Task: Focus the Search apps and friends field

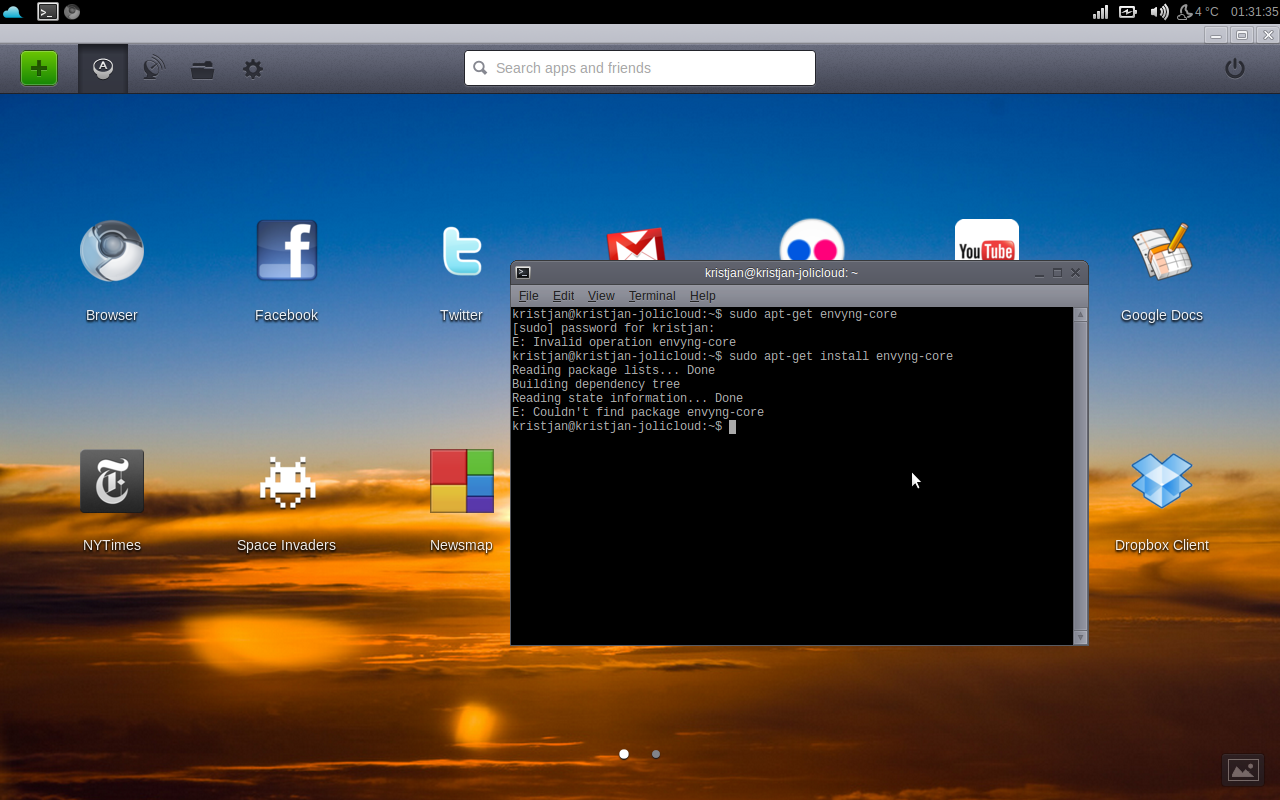Action: click(640, 68)
